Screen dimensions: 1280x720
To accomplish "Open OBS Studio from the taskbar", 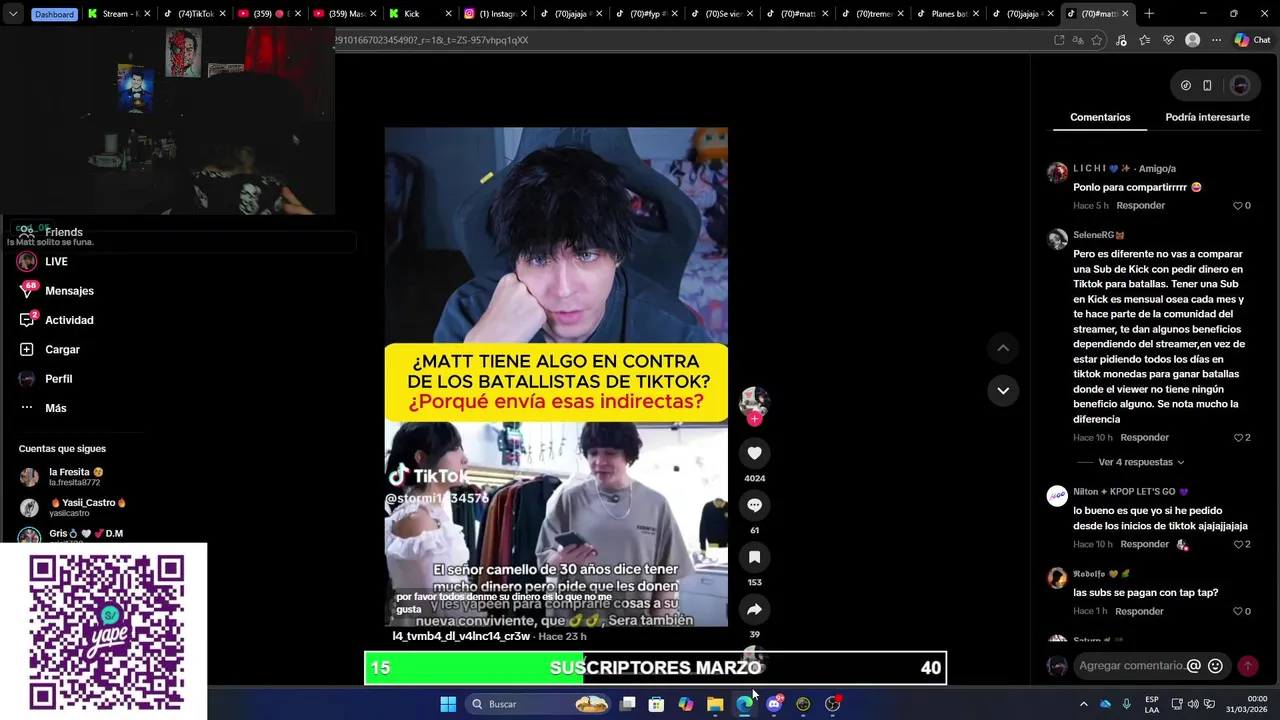I will [832, 704].
